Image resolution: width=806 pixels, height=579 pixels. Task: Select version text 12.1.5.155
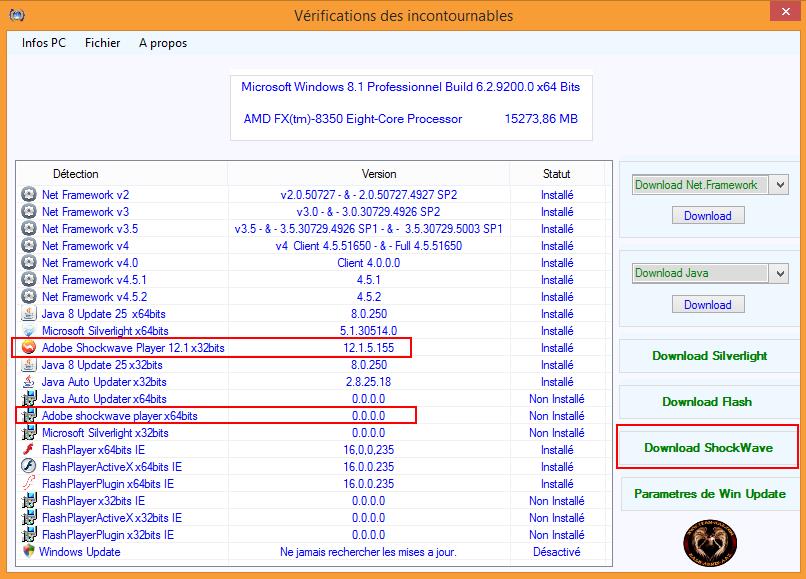point(369,348)
